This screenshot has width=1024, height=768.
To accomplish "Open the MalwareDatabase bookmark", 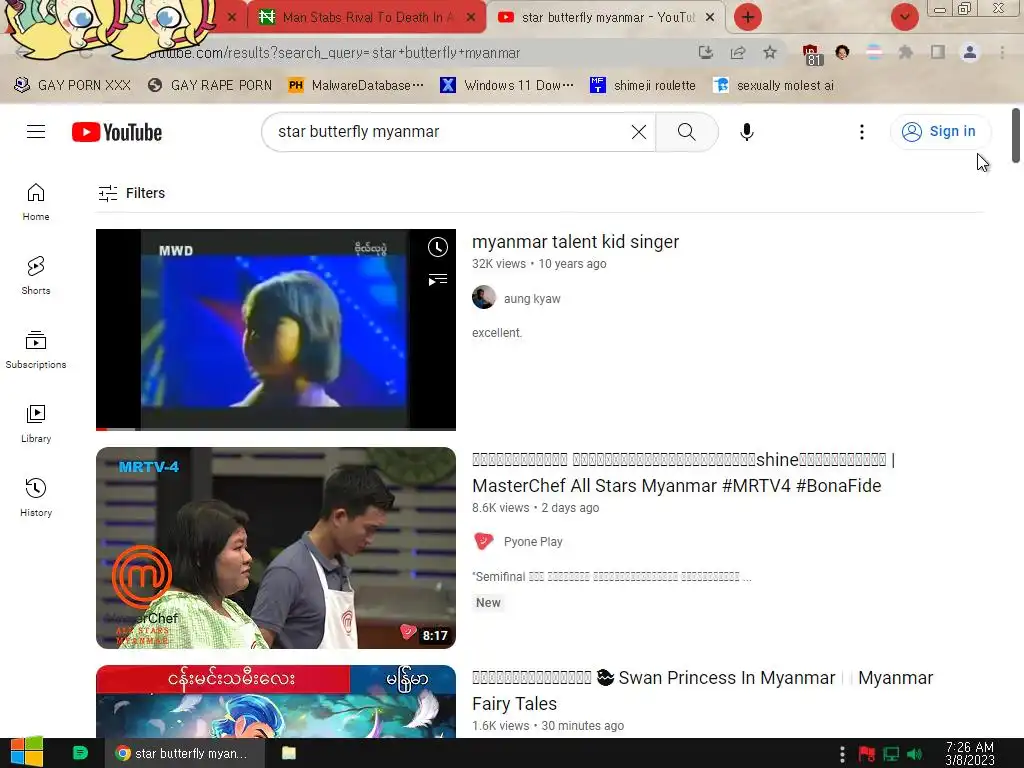I will (356, 85).
